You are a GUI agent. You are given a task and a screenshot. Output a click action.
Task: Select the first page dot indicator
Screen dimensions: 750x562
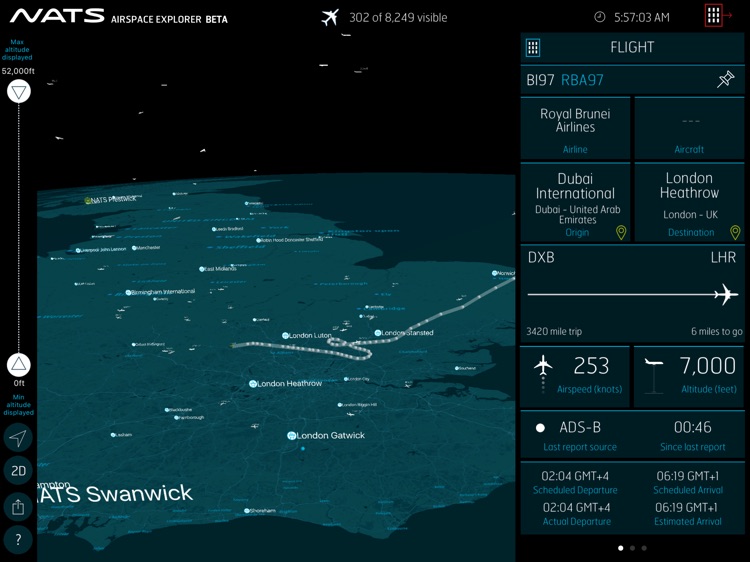(x=620, y=548)
